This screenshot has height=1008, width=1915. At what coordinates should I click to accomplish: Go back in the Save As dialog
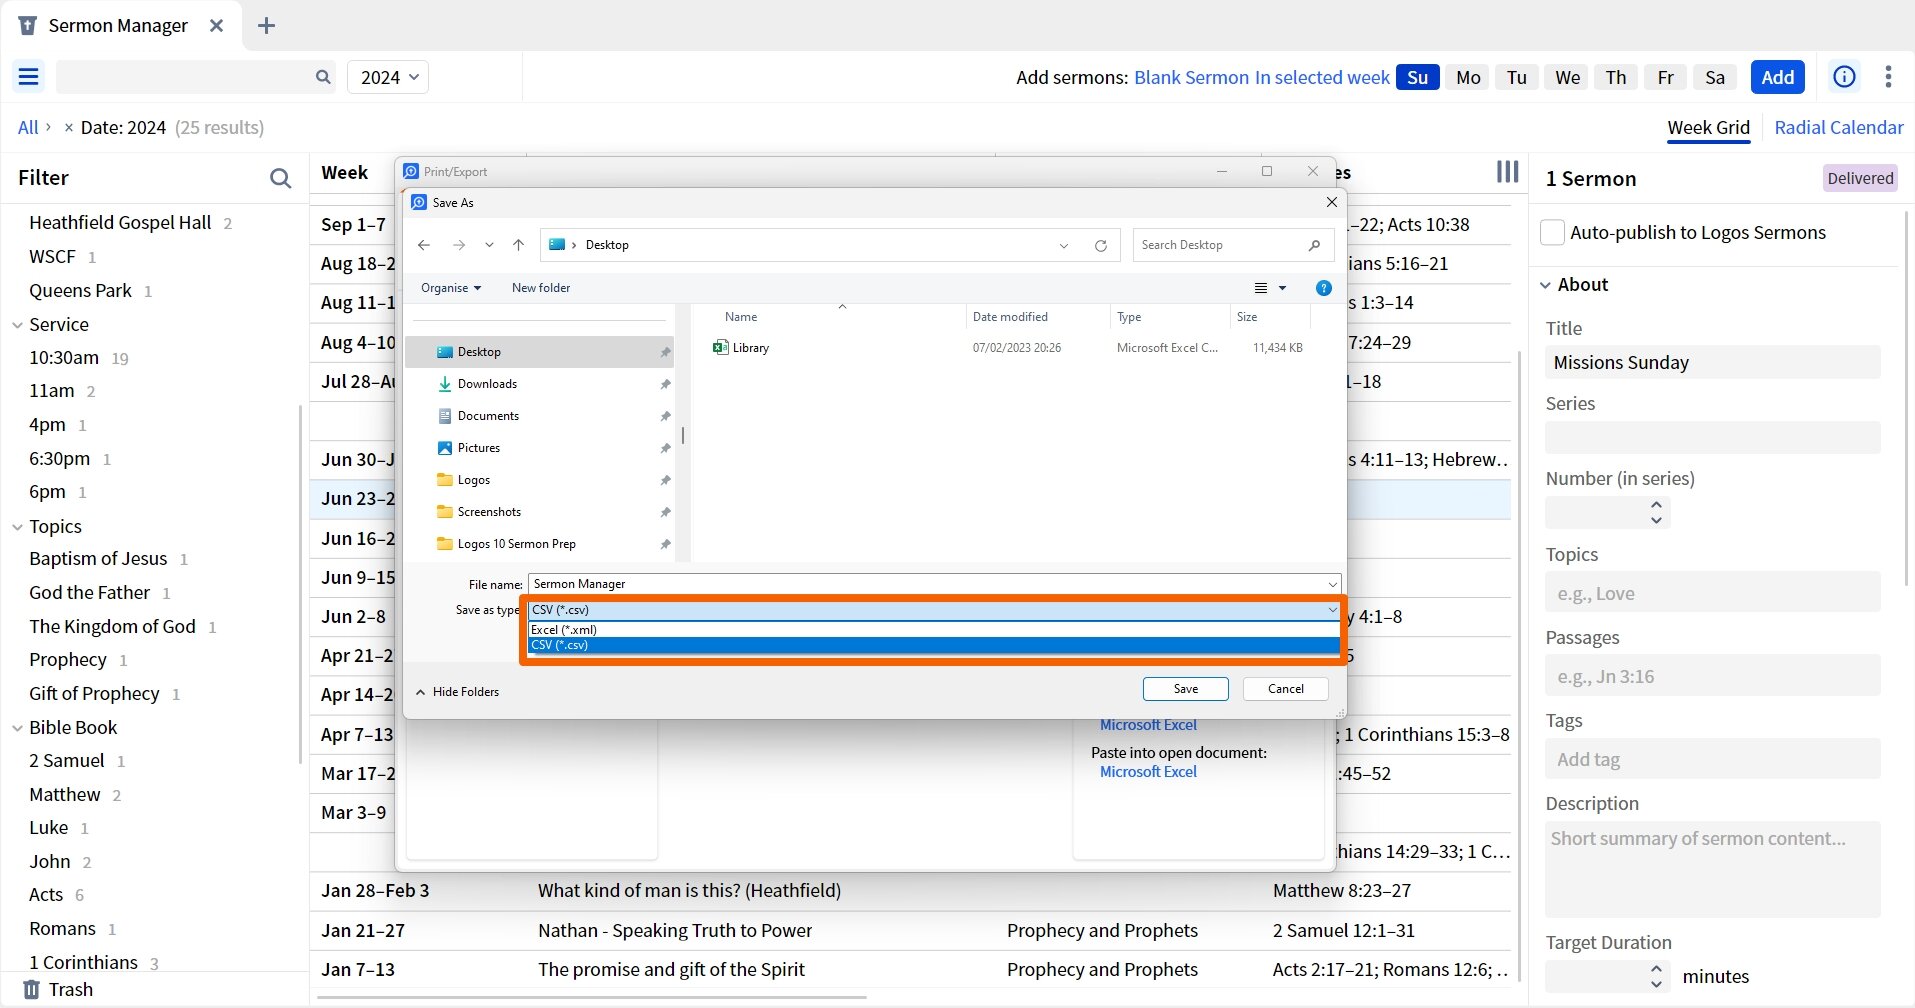point(424,245)
